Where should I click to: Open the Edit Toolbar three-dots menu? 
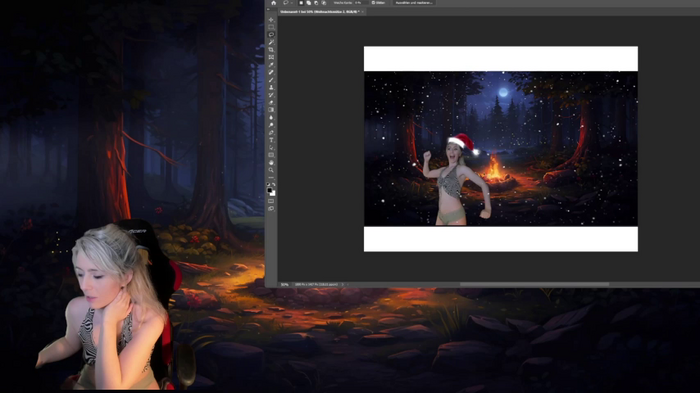271,178
